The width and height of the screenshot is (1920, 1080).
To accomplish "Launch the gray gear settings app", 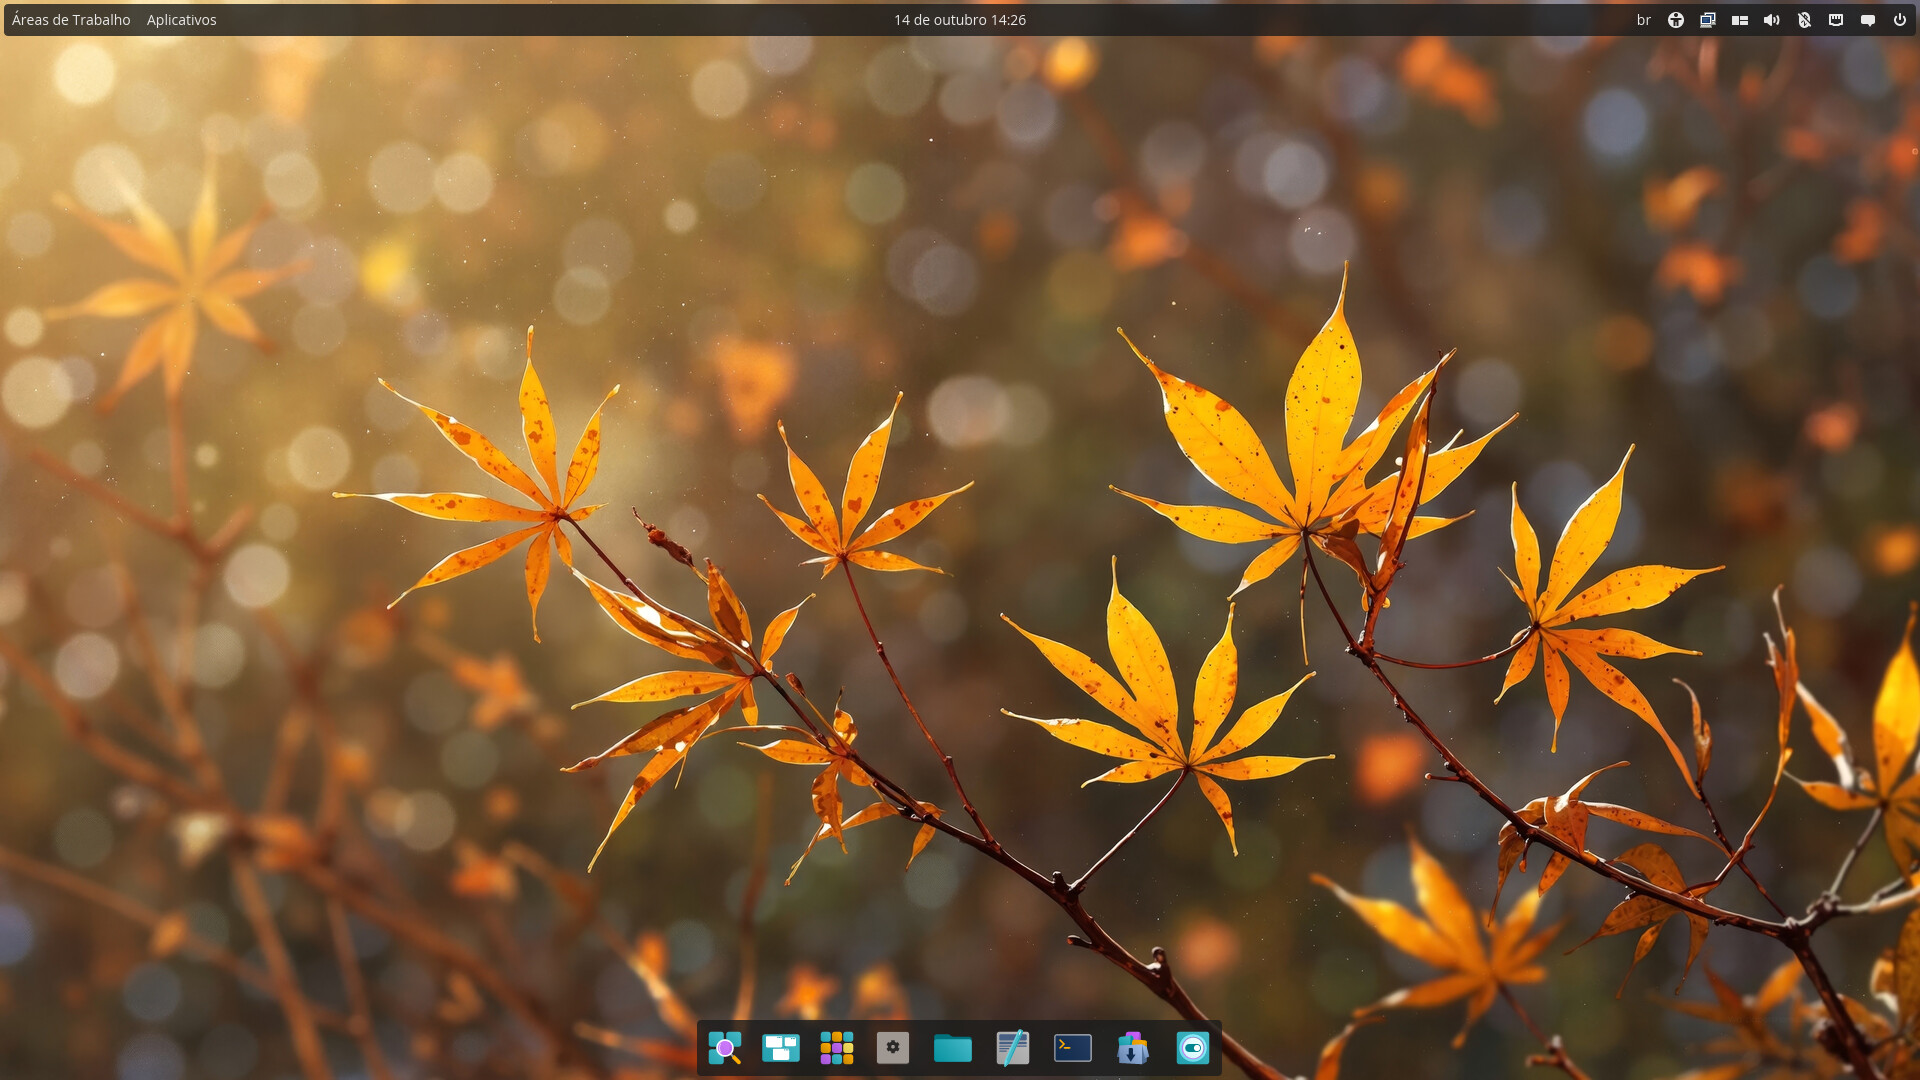I will pos(893,1048).
